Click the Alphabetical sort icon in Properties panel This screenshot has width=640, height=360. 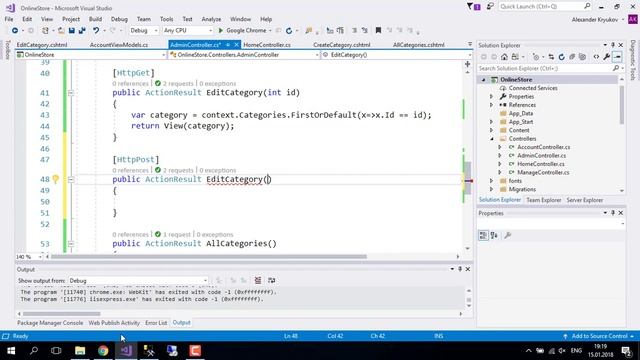pos(494,236)
